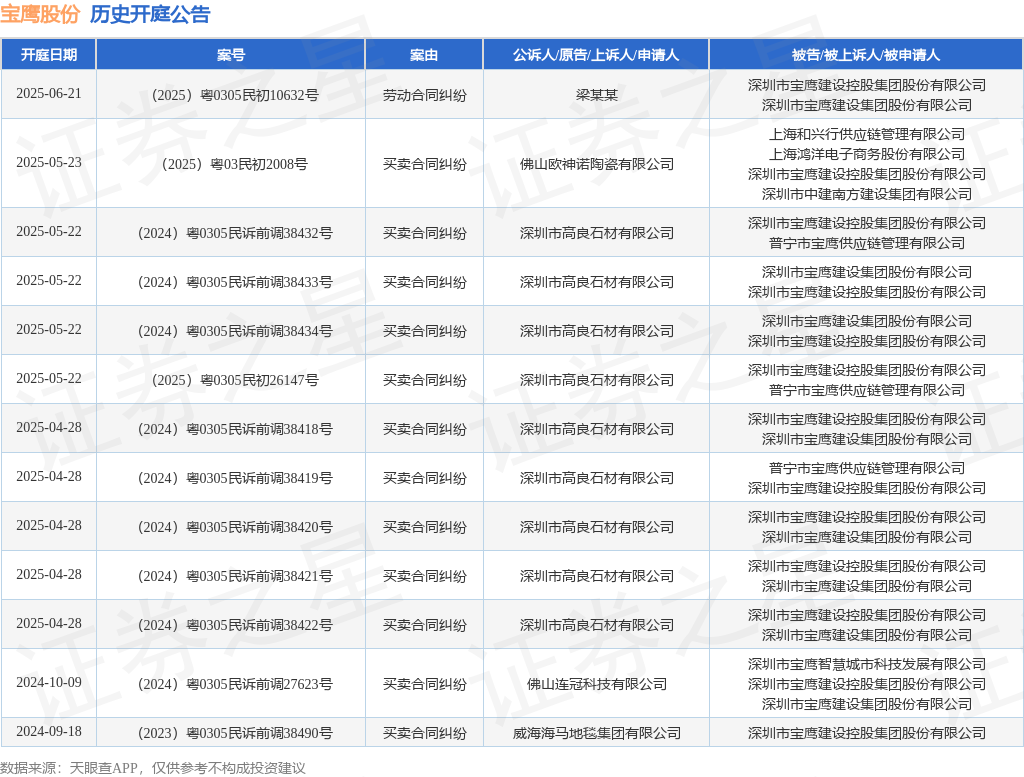Click 普宁市宝鹰供应链管理有限公司 in the 38432号 row

click(867, 243)
